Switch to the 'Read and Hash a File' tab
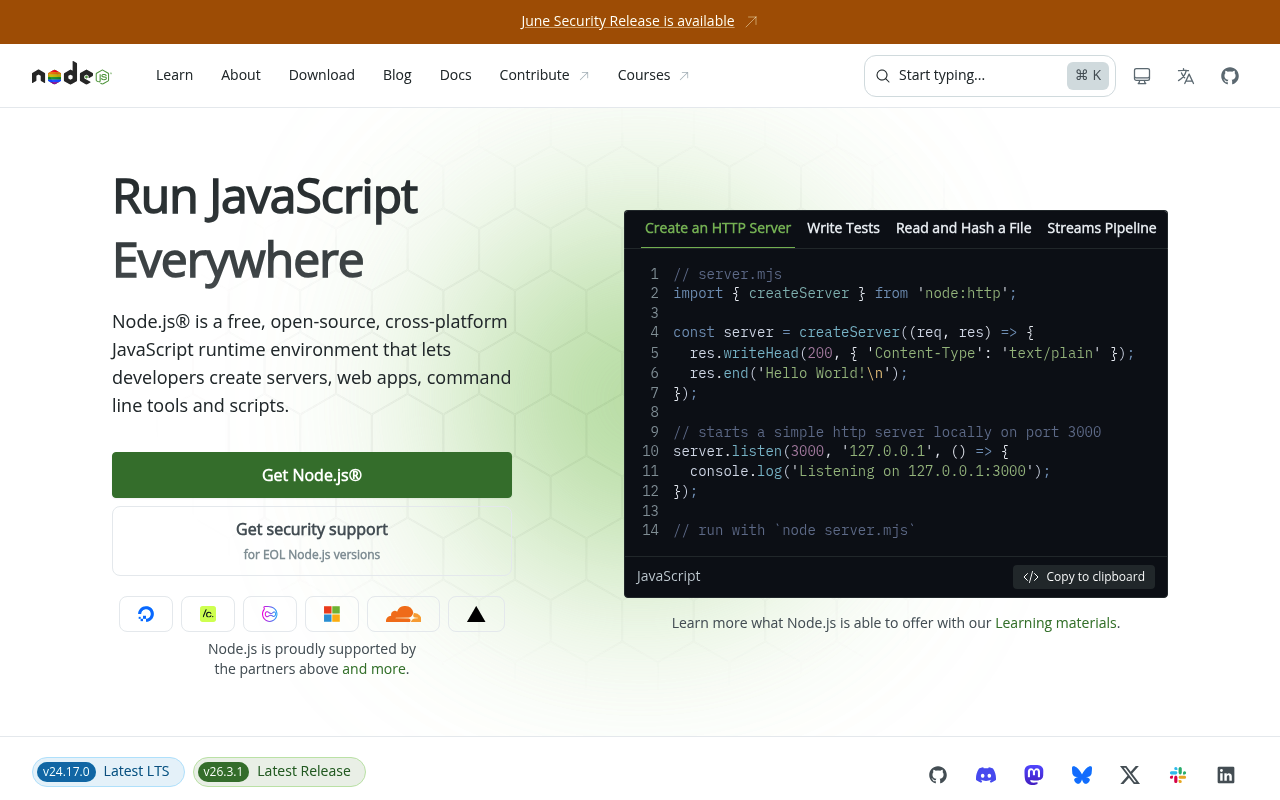This screenshot has height=800, width=1280. [x=963, y=228]
